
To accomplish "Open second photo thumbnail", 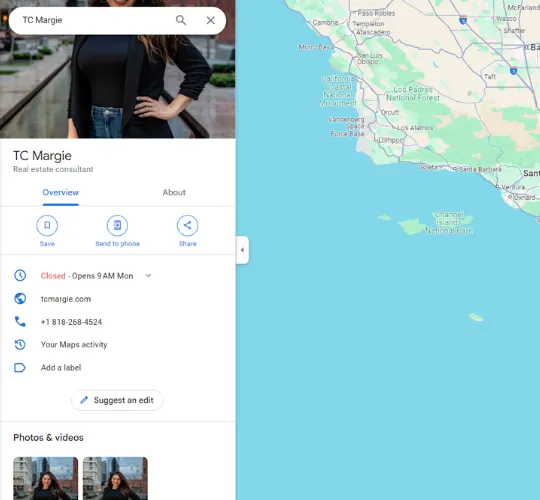I will [x=115, y=478].
